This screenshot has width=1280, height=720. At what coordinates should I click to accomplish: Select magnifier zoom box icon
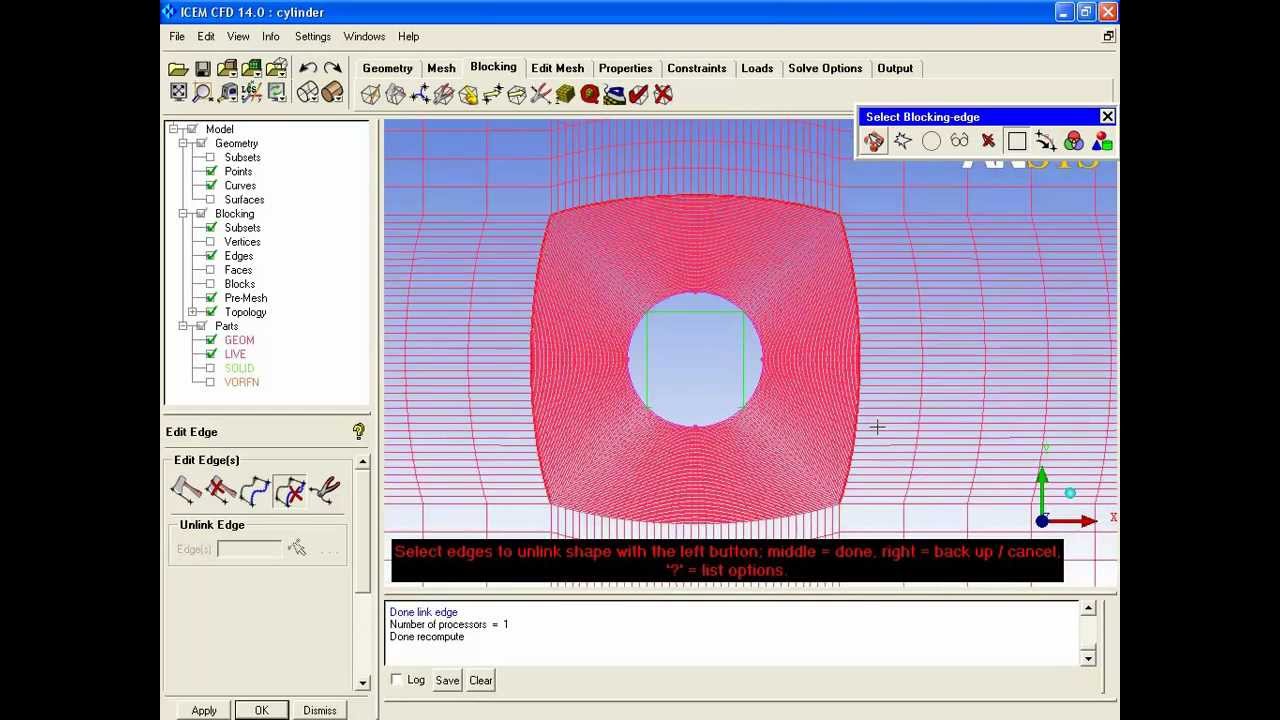coord(203,93)
